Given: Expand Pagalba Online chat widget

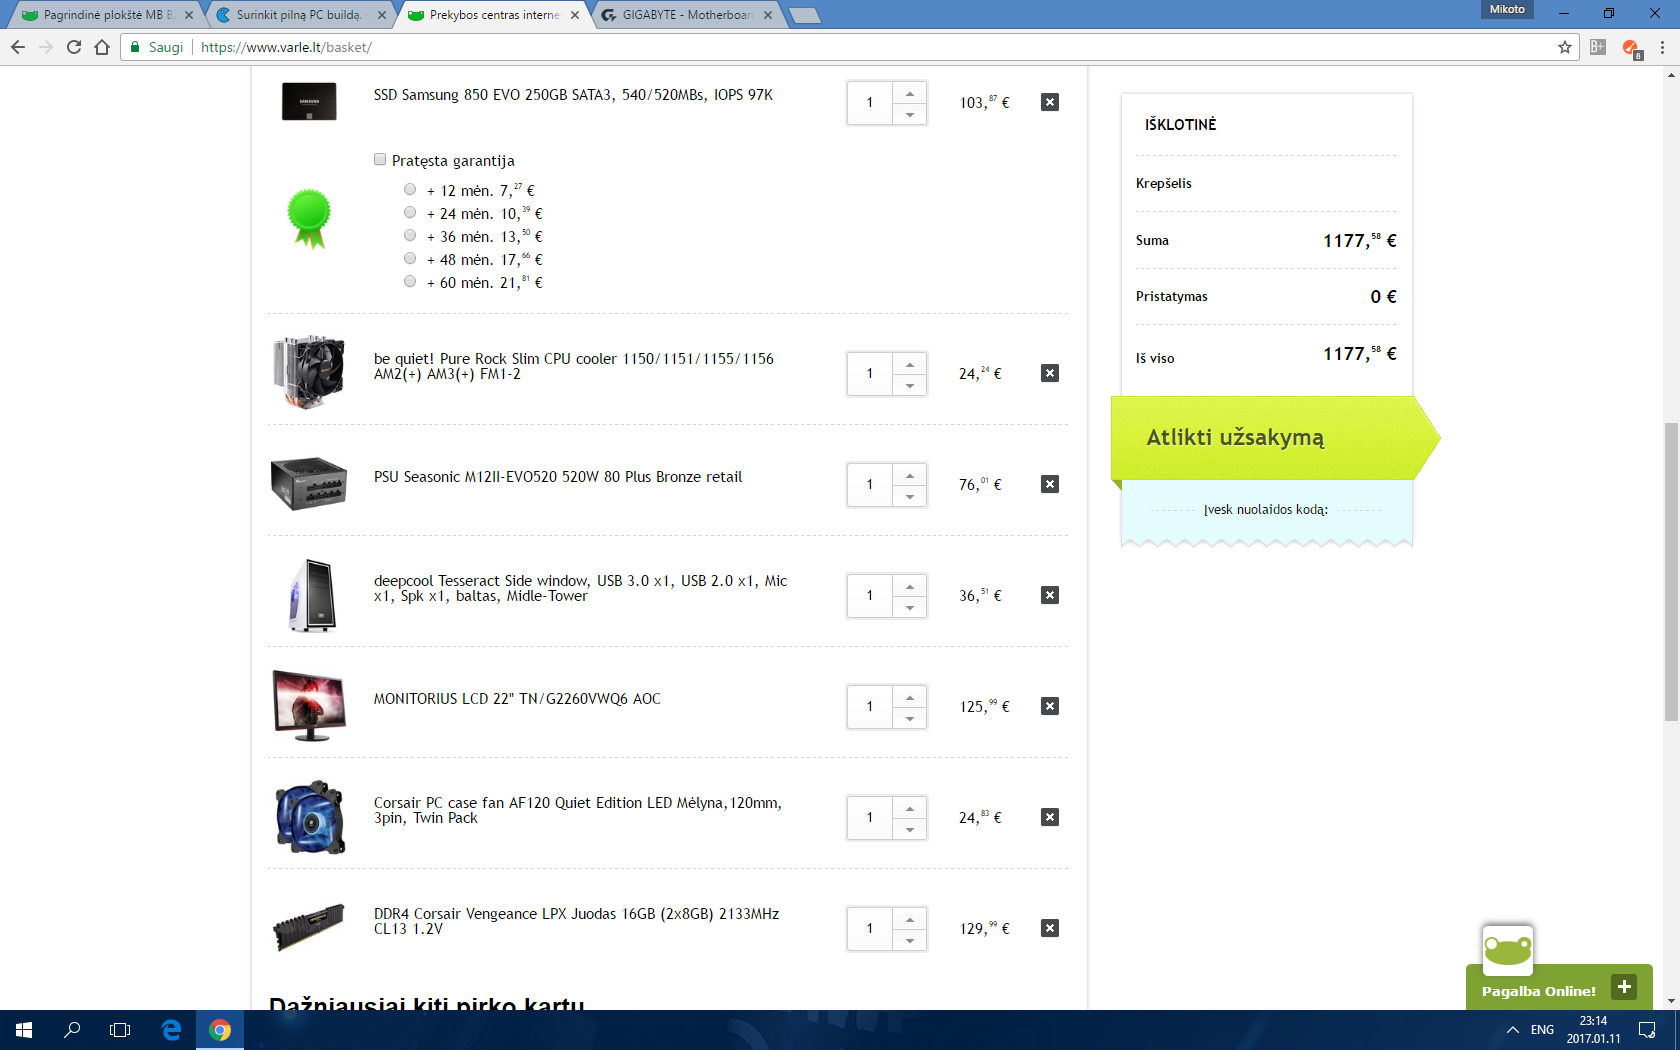Looking at the screenshot, I should coord(1624,987).
